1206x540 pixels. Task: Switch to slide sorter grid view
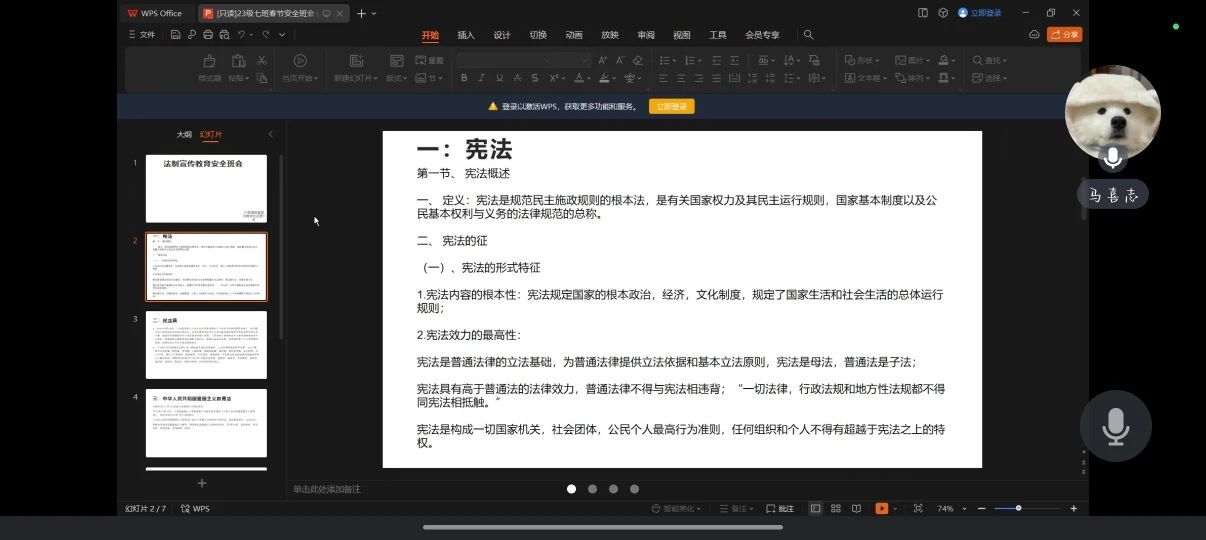point(836,508)
